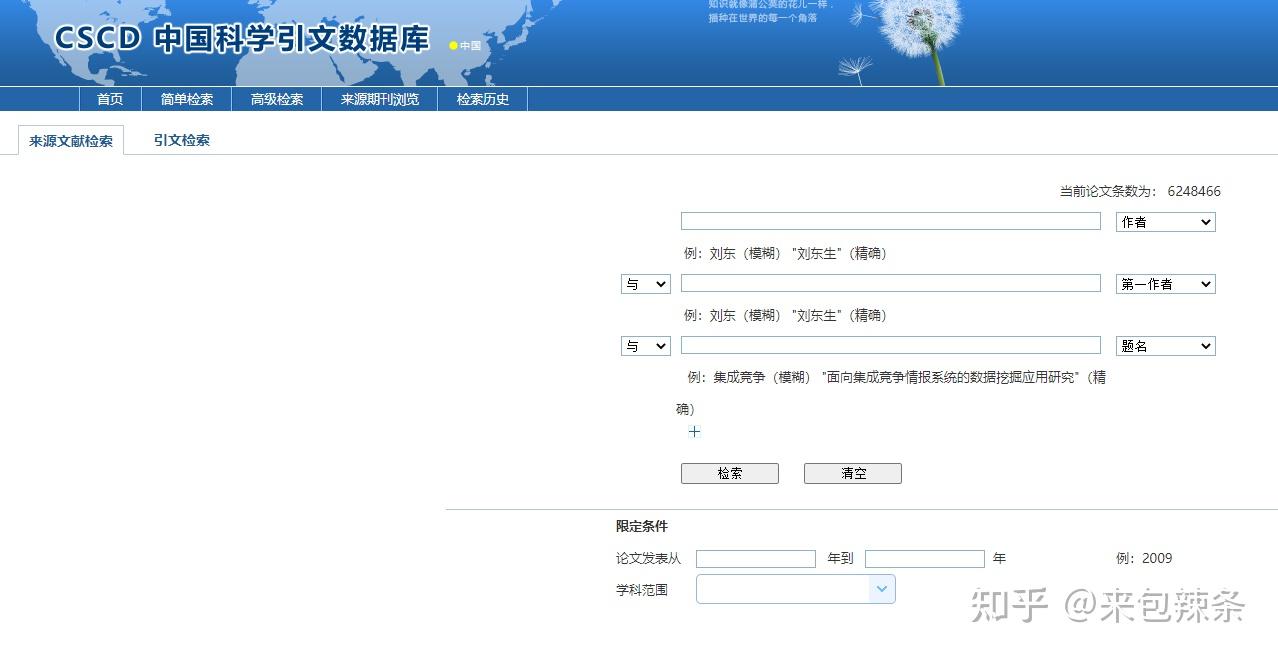This screenshot has width=1278, height=655.
Task: Open the first 与 logical operator dropdown
Action: (x=645, y=283)
